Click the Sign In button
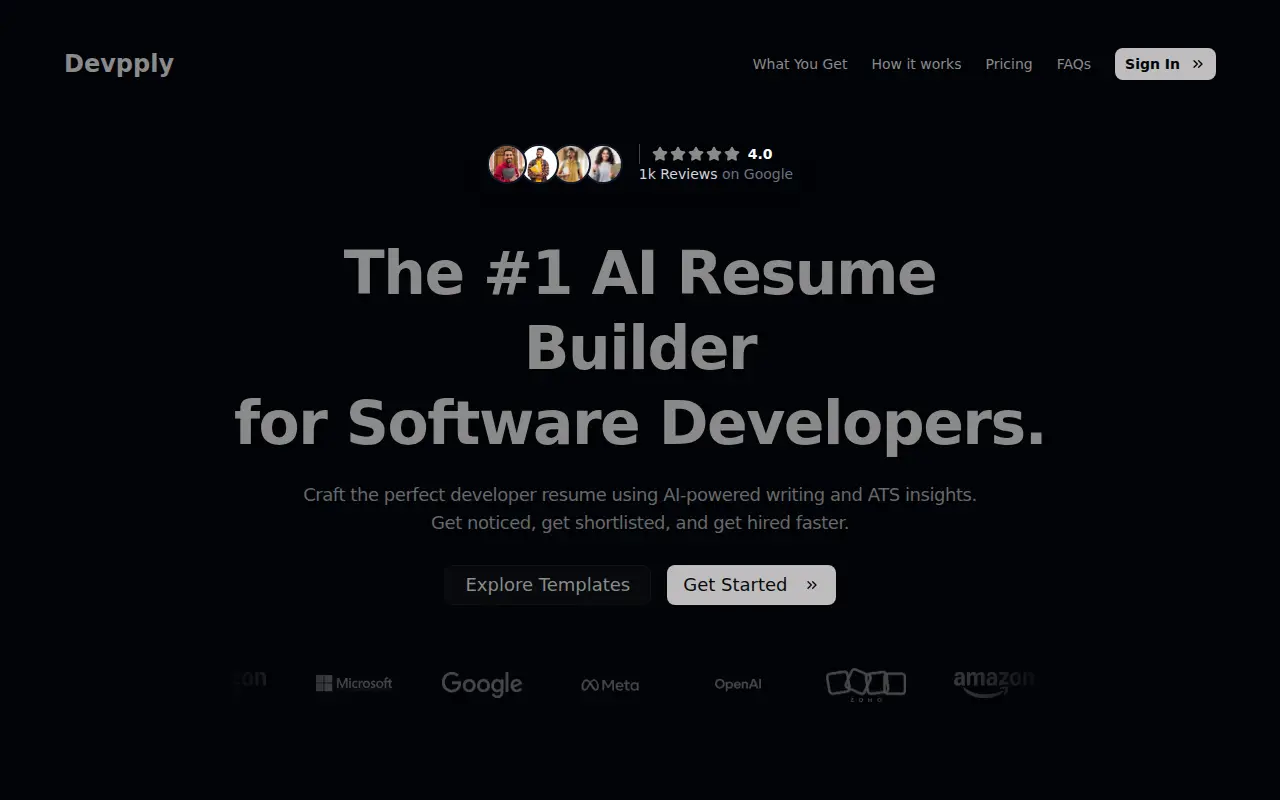 [1165, 64]
